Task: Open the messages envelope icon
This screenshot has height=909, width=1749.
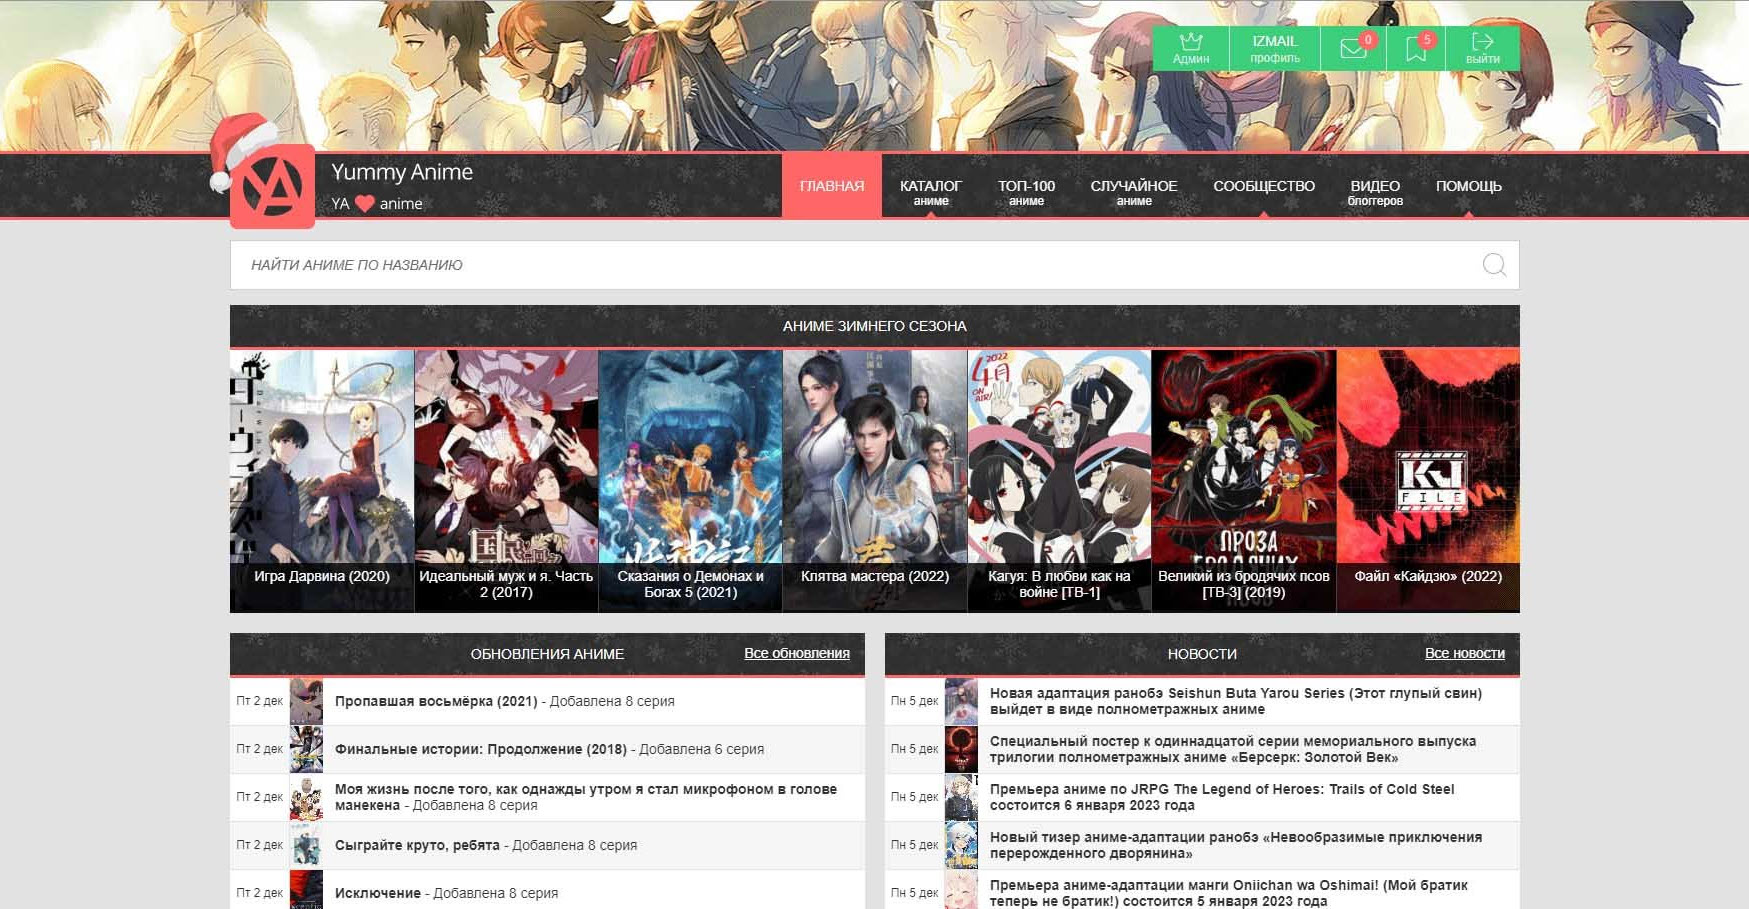Action: [x=1353, y=48]
